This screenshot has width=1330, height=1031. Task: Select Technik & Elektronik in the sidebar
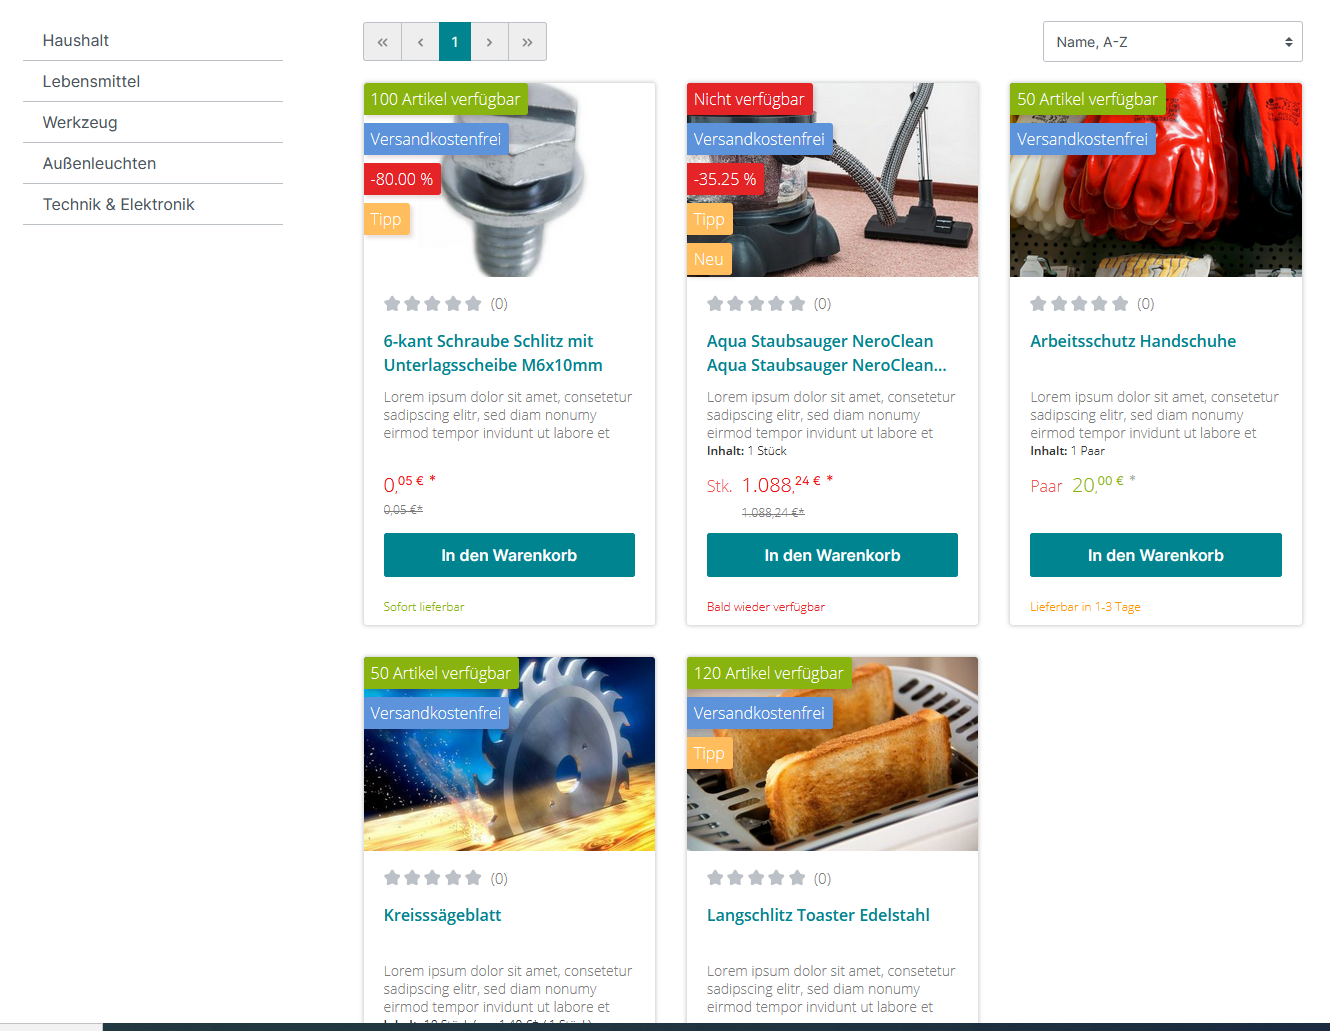(118, 204)
